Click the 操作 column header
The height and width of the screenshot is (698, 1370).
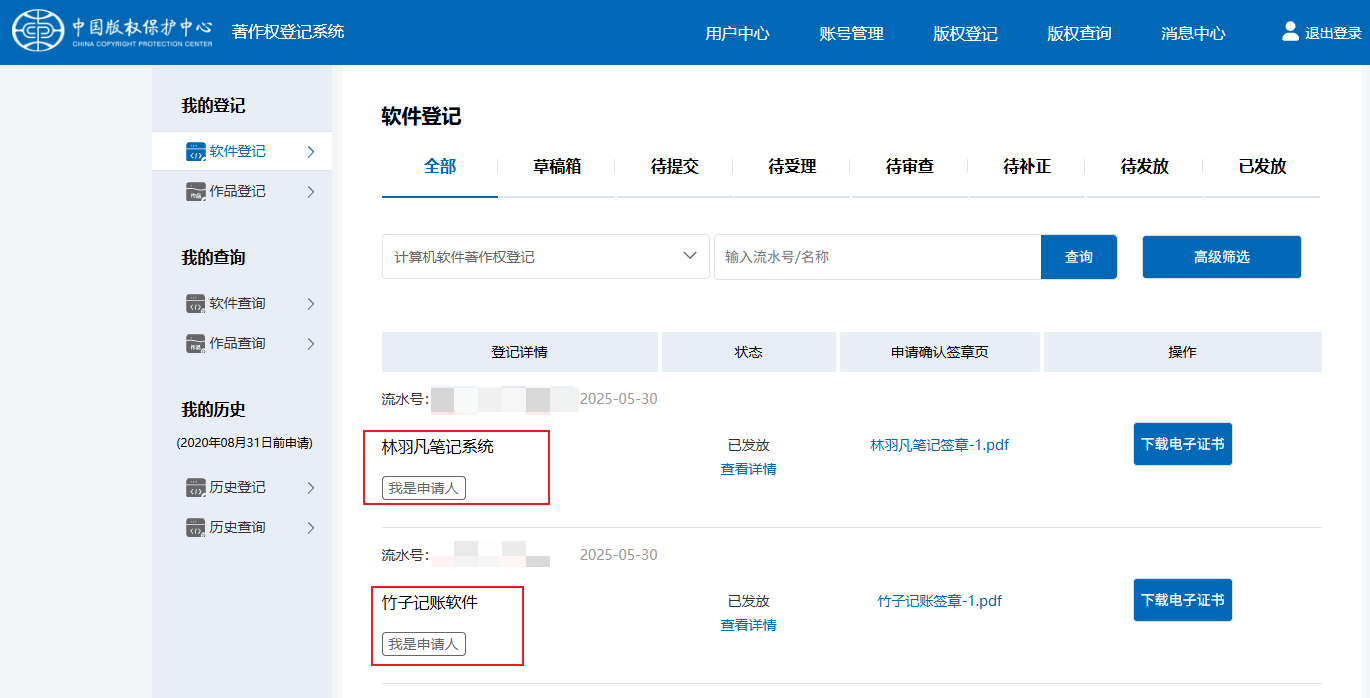pyautogui.click(x=1183, y=352)
